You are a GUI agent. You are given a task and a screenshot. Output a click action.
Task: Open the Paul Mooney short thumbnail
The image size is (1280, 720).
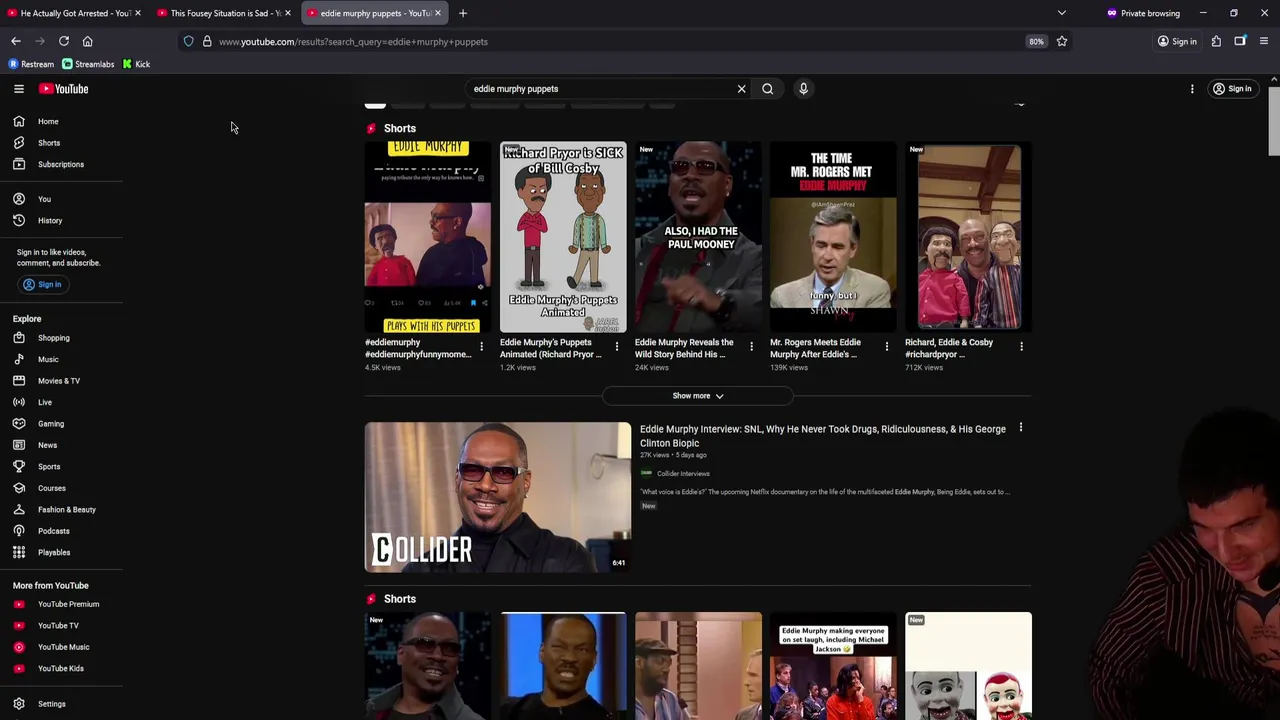(698, 237)
